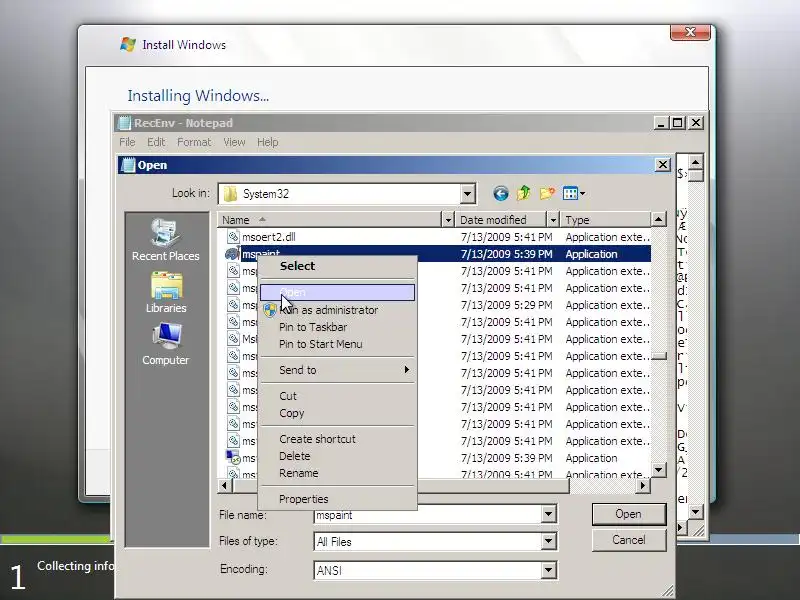Click file list vertical scrollbar down arrow
Screen dimensions: 800x600
[x=659, y=469]
